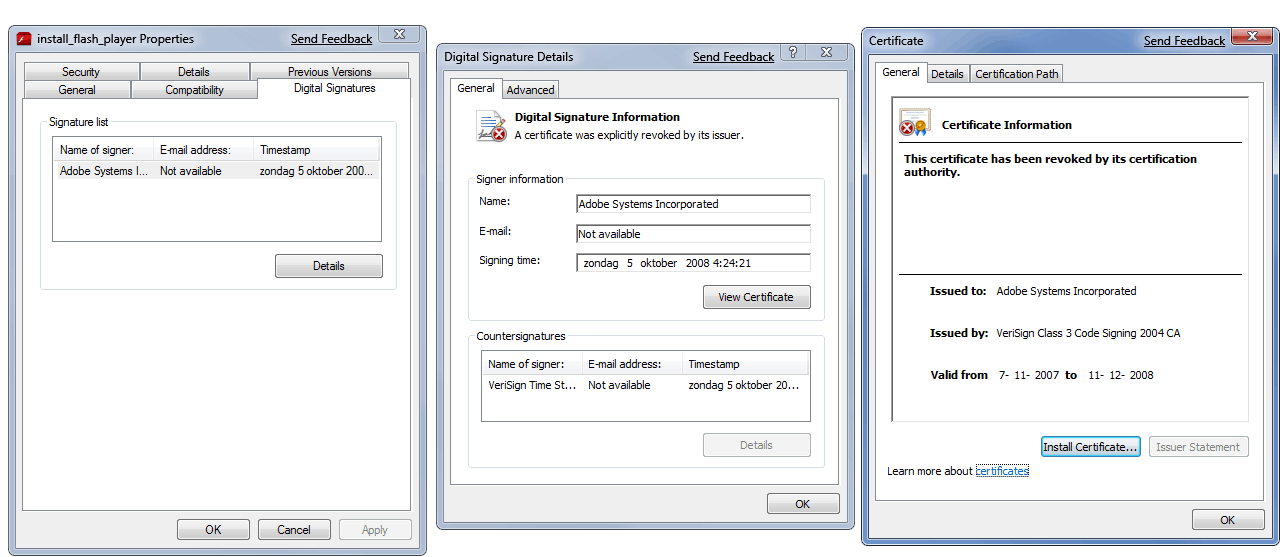Viewport: 1286px width, 557px height.
Task: Click Details button under Countersignatures
Action: (756, 445)
